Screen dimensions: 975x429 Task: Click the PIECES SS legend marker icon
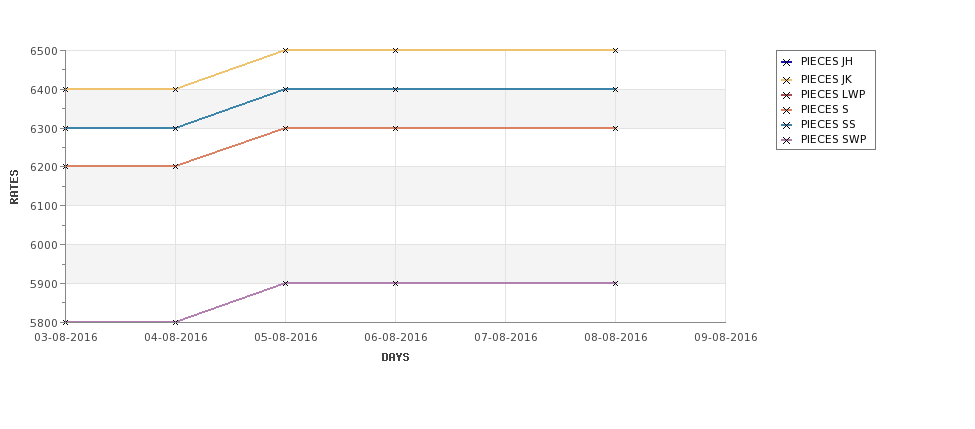pos(787,125)
